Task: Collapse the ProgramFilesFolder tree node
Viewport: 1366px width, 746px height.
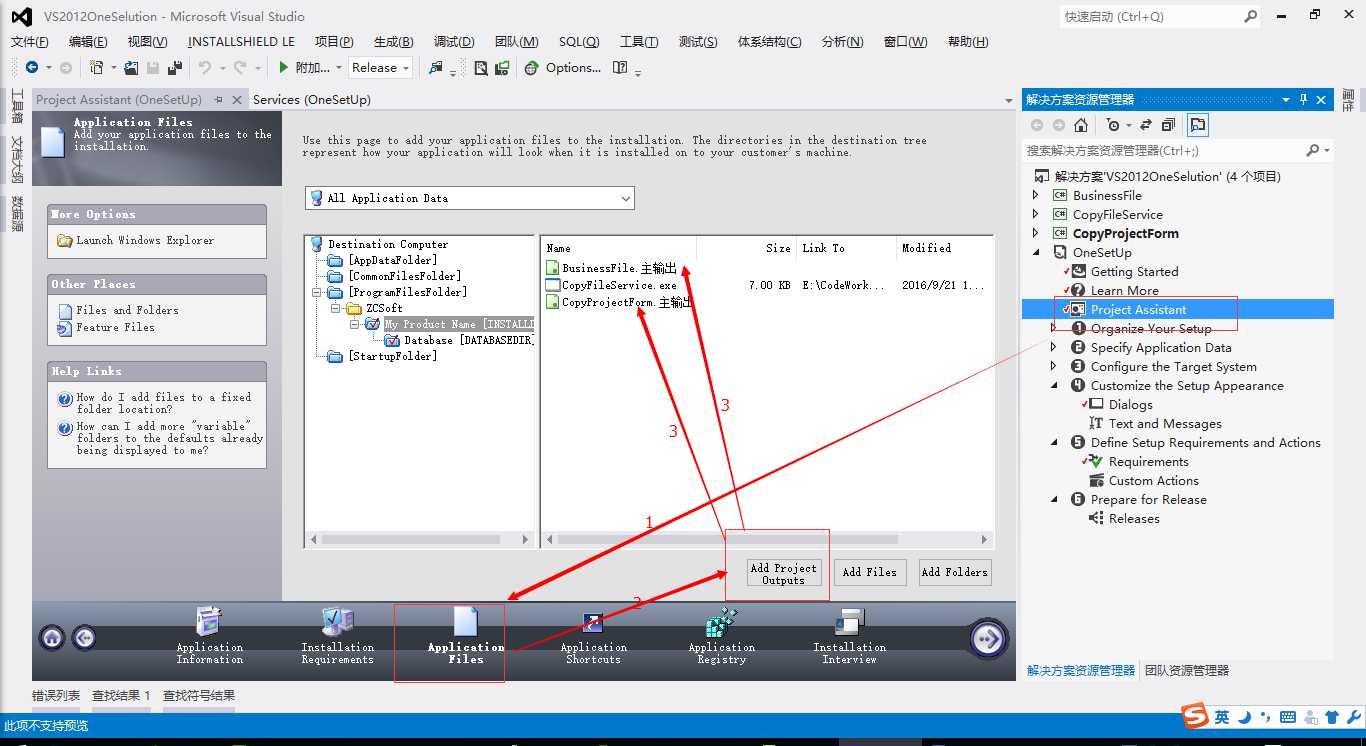Action: point(317,292)
